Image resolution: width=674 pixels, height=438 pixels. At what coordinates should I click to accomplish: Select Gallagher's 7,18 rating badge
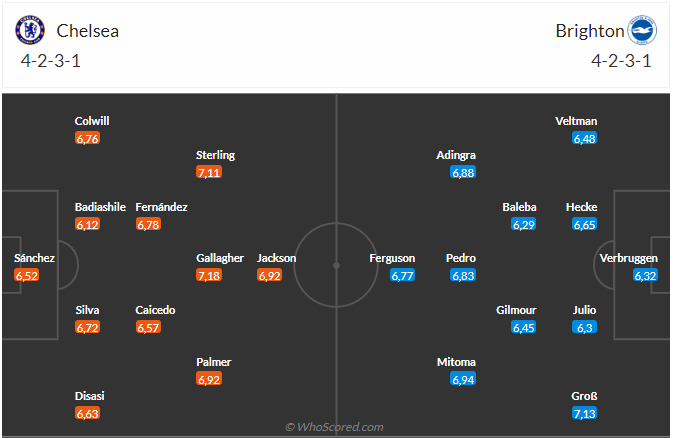(x=209, y=275)
